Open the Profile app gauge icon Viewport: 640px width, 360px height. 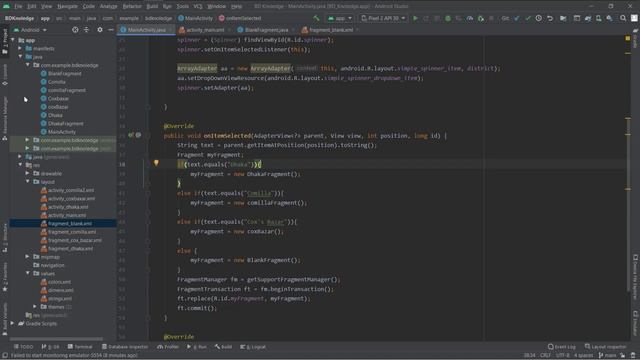coord(470,18)
